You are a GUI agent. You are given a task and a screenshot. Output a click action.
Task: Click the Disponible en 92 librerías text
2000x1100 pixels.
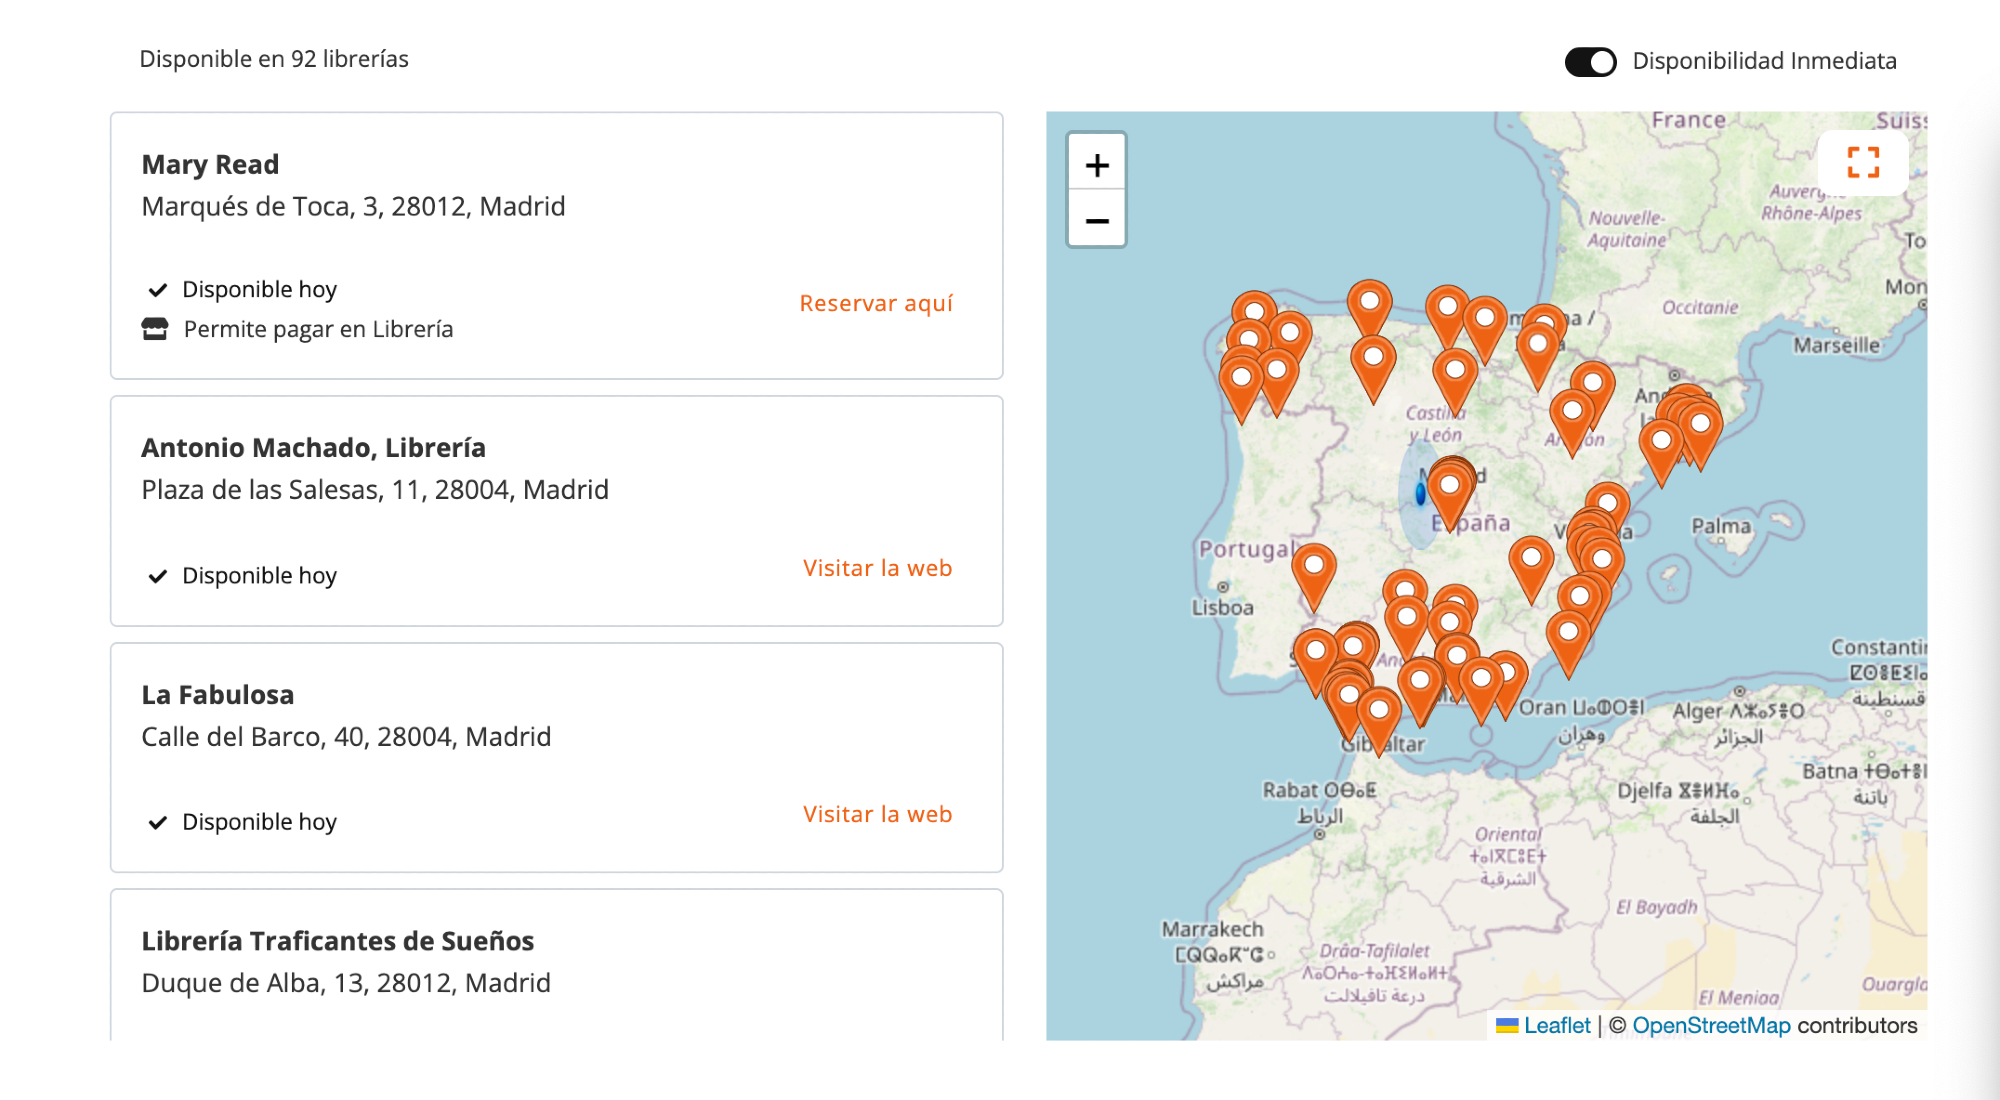(274, 59)
